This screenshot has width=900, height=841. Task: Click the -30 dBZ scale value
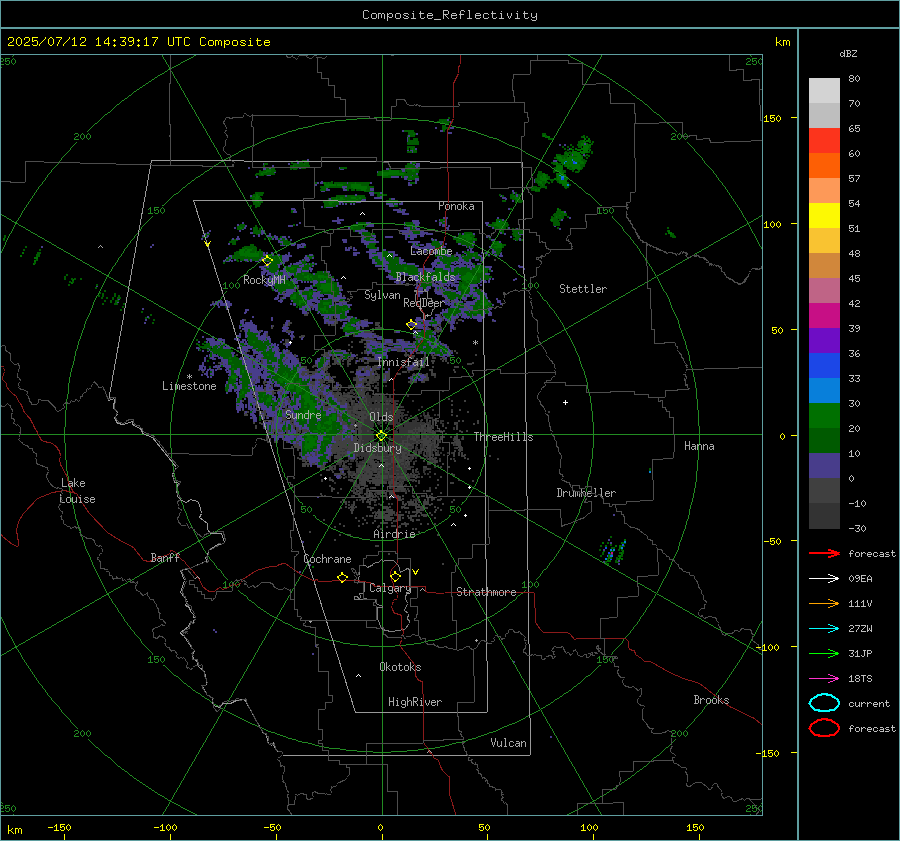click(x=857, y=529)
